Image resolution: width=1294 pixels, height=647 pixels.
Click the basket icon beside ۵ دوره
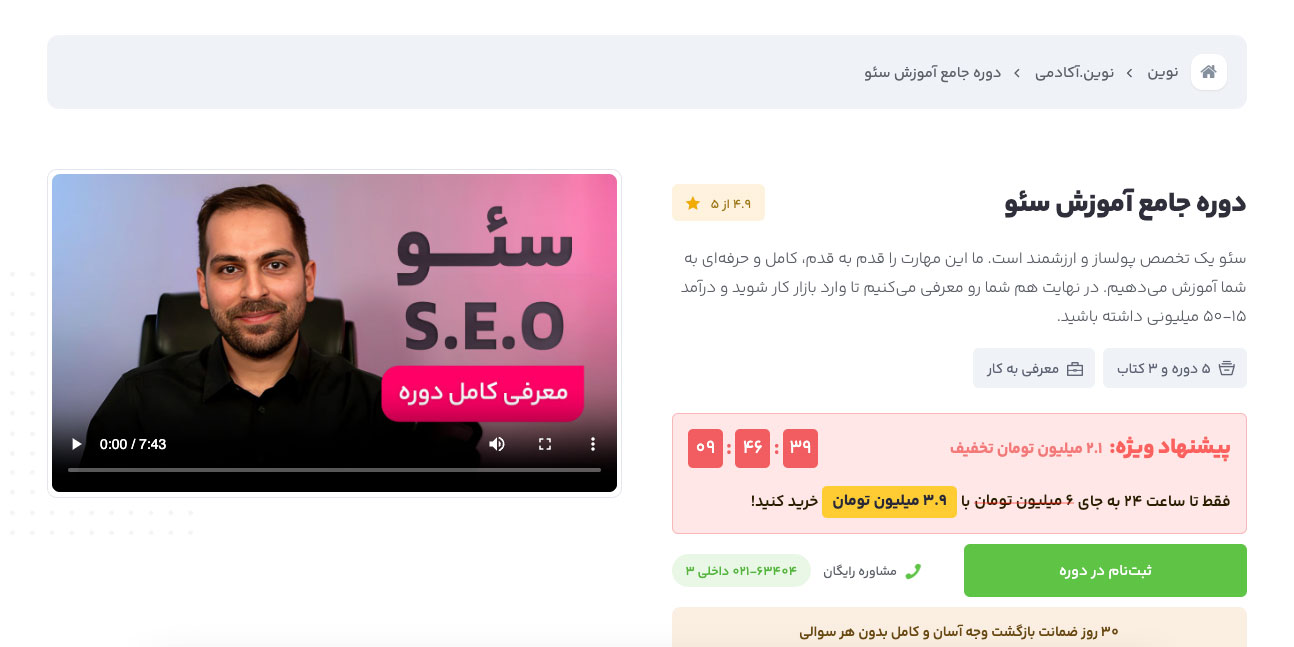pos(1227,368)
